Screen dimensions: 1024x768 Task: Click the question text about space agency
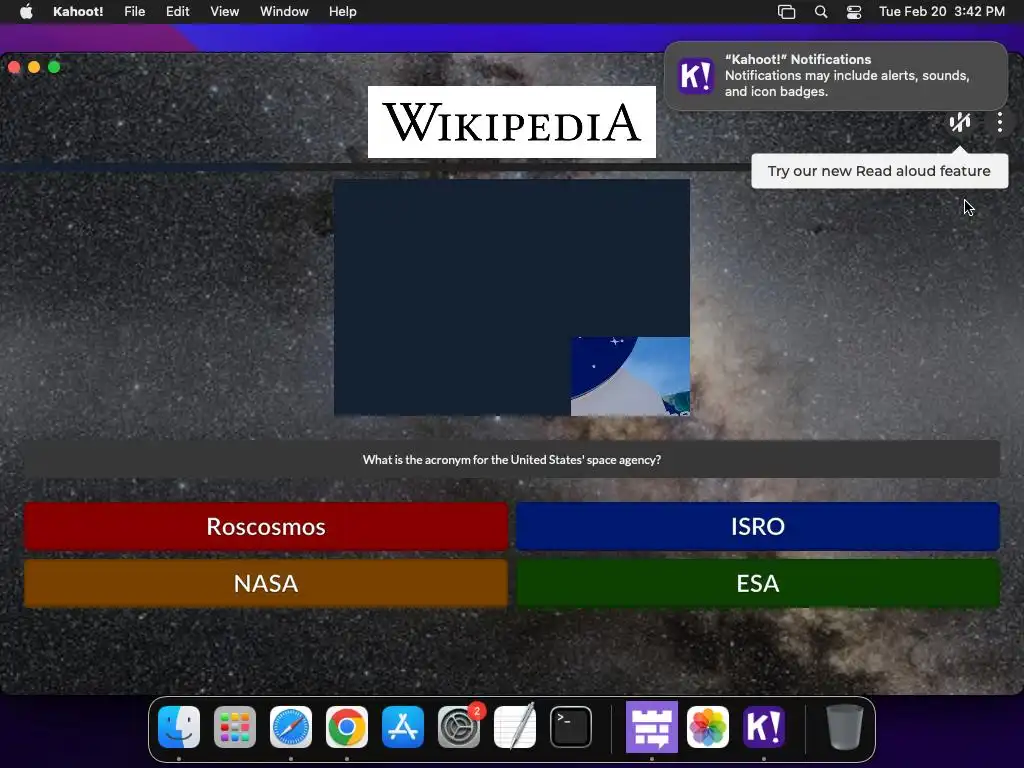click(x=512, y=460)
